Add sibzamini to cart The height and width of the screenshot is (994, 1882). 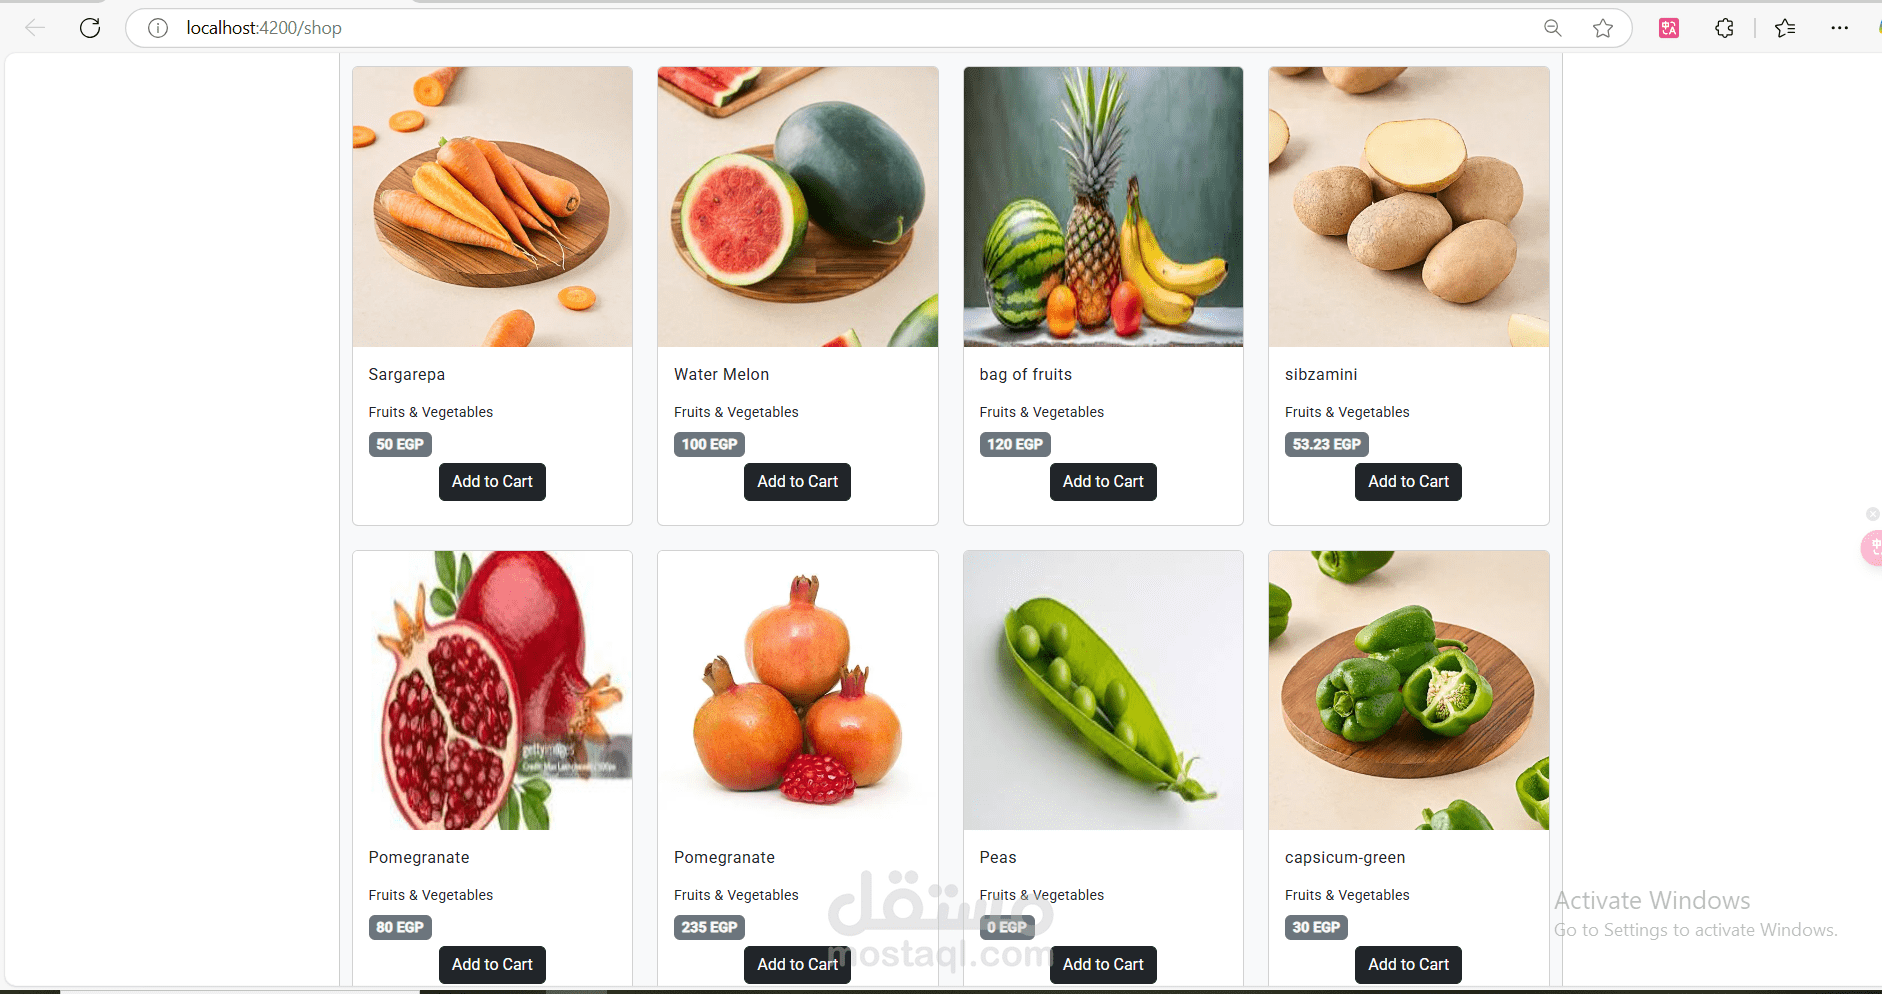(x=1408, y=482)
